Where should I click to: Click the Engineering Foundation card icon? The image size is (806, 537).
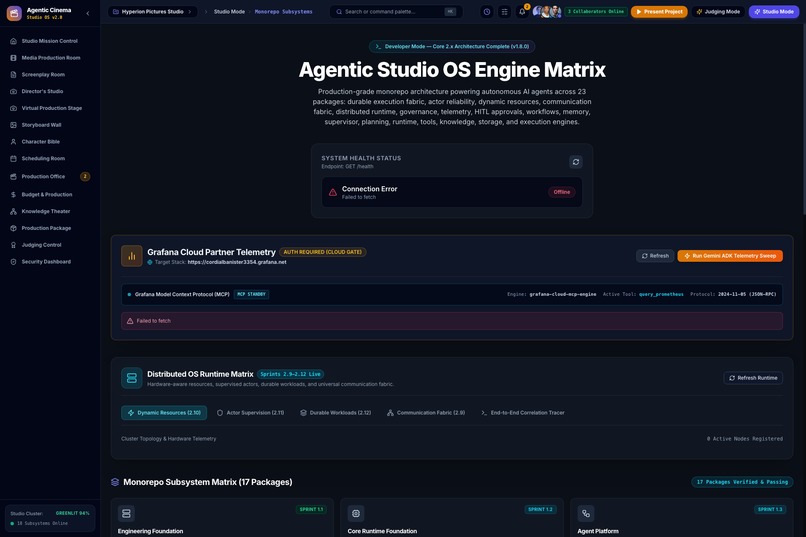126,513
